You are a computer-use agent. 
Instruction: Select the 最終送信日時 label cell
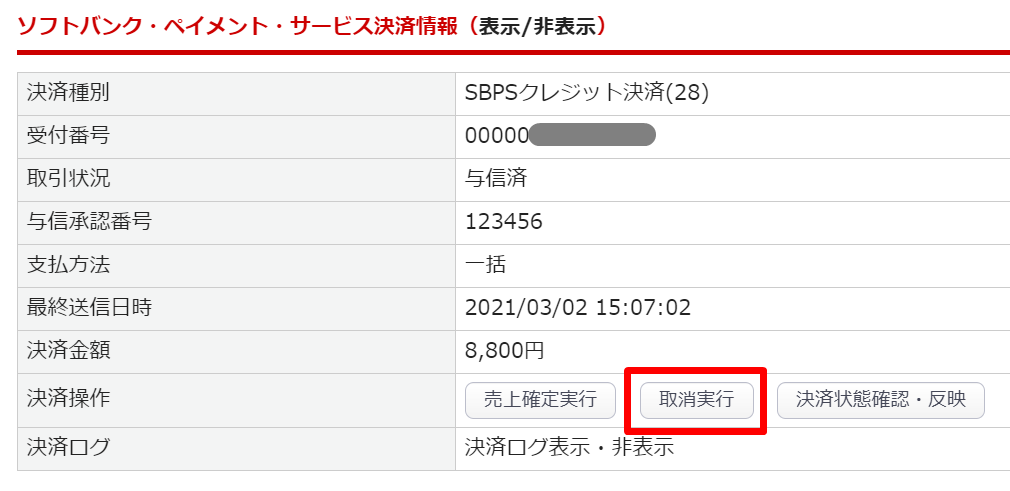90,308
